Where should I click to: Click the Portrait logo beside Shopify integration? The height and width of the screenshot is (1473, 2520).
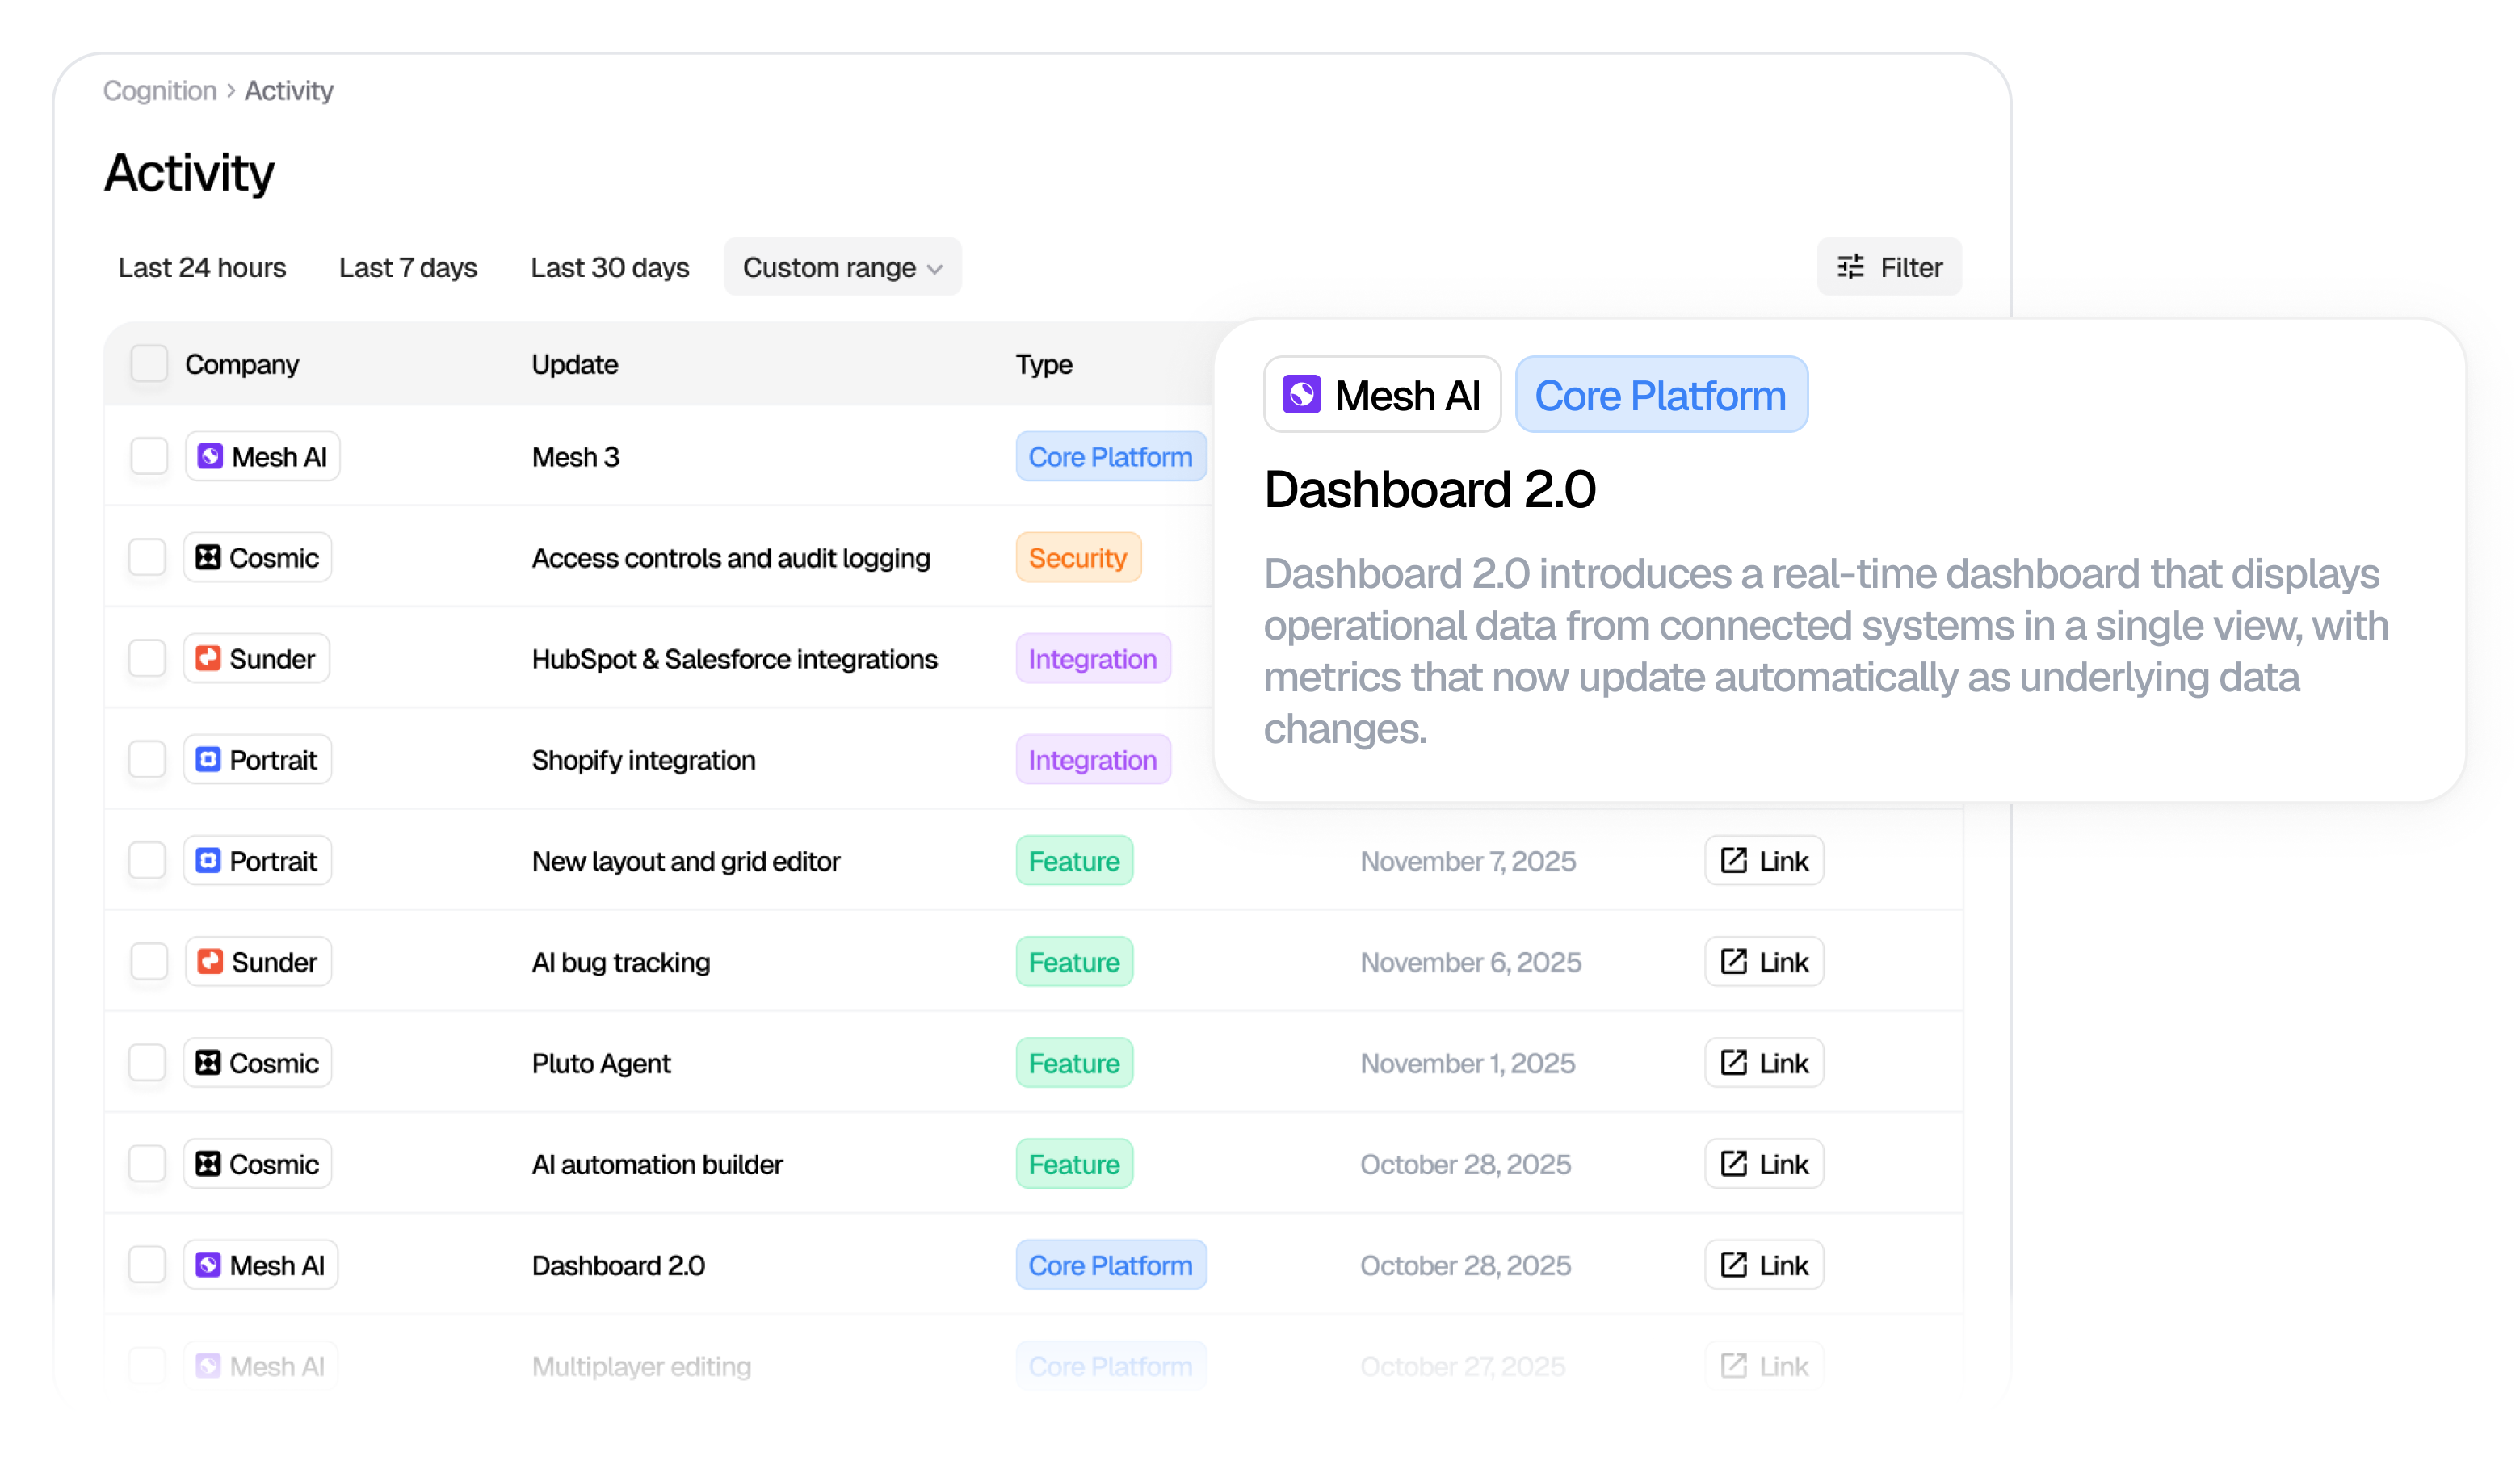pyautogui.click(x=208, y=759)
